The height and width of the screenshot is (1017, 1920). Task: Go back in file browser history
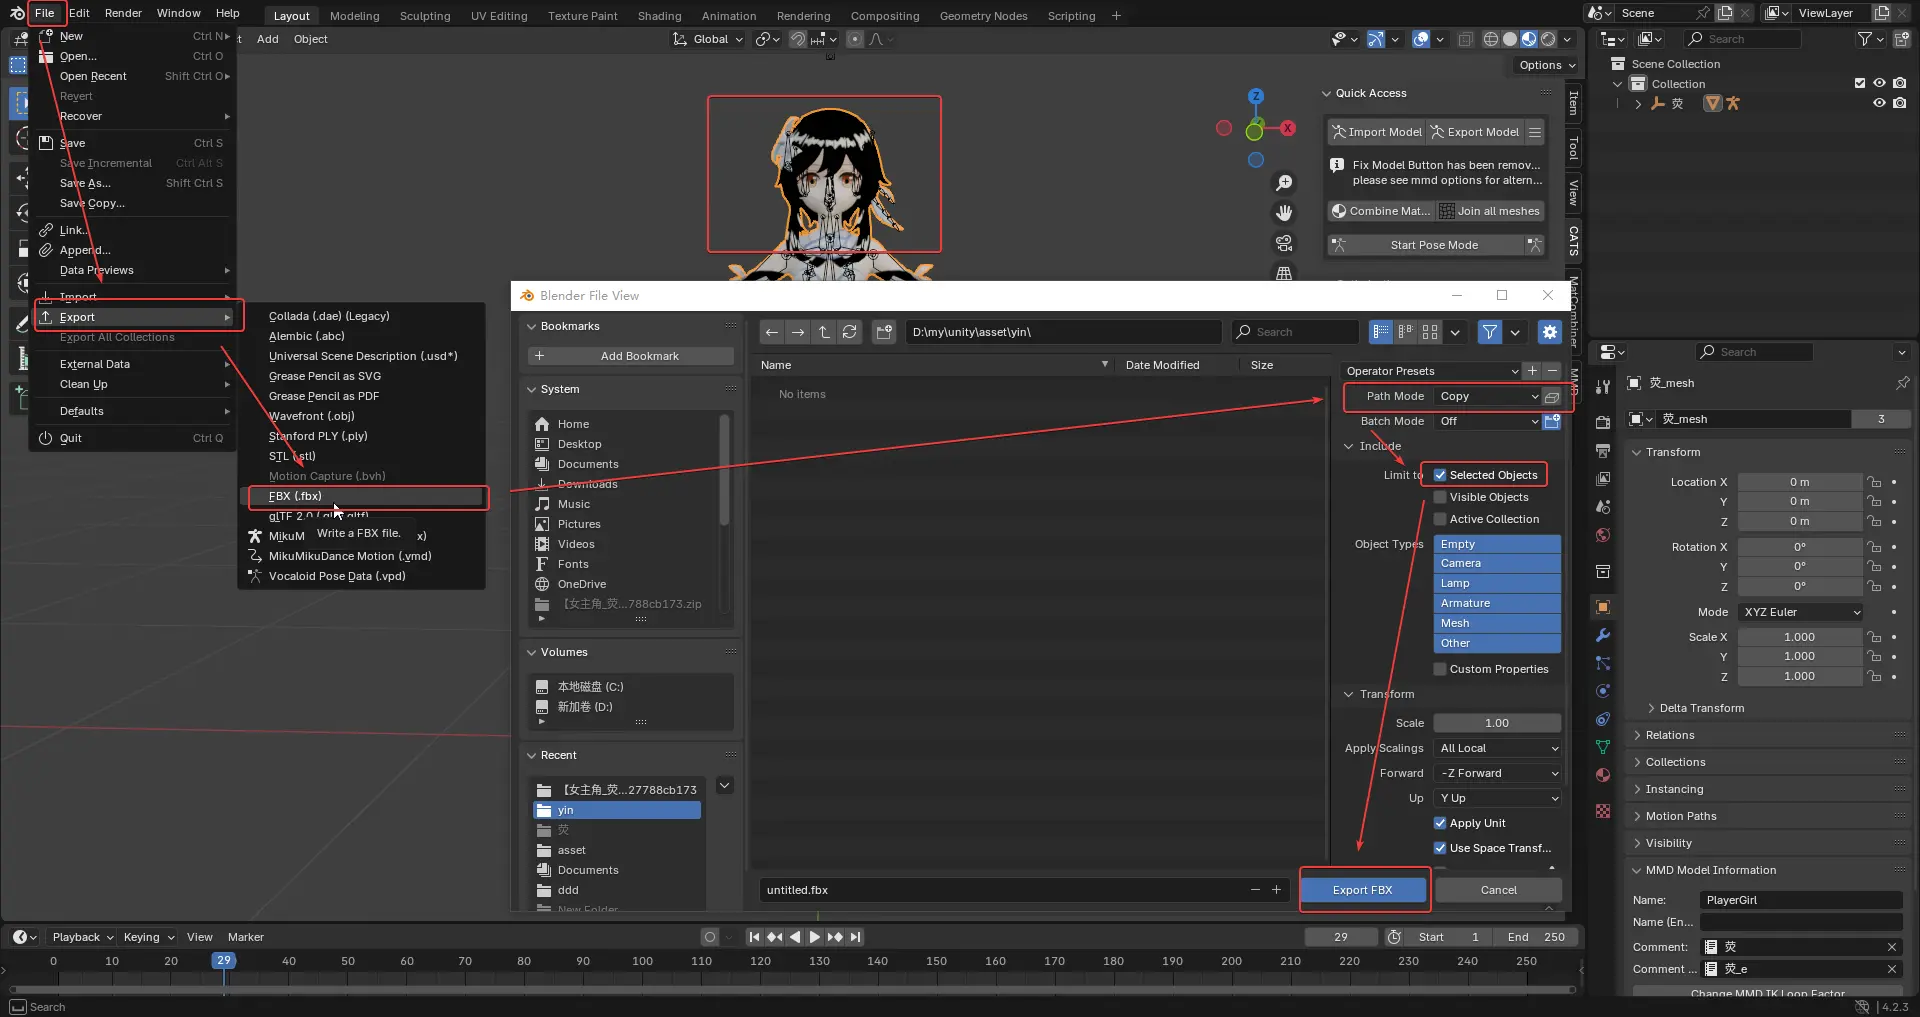pos(771,332)
